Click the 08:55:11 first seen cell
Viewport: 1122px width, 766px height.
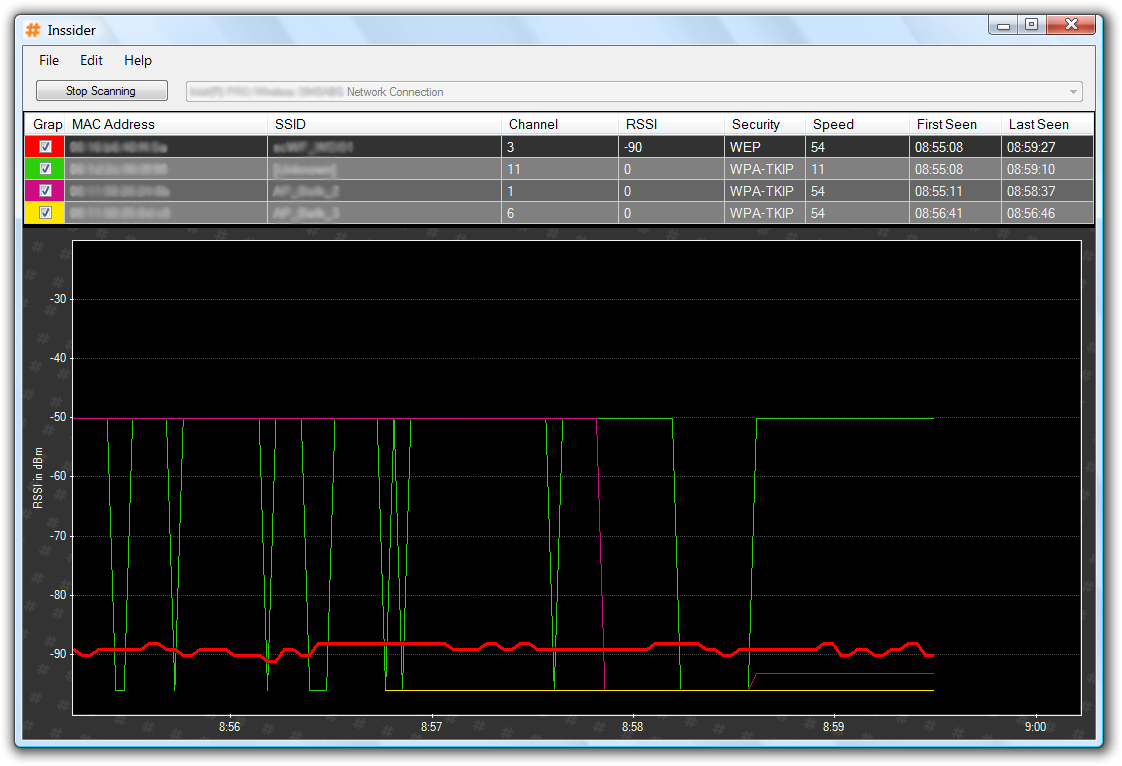(955, 191)
